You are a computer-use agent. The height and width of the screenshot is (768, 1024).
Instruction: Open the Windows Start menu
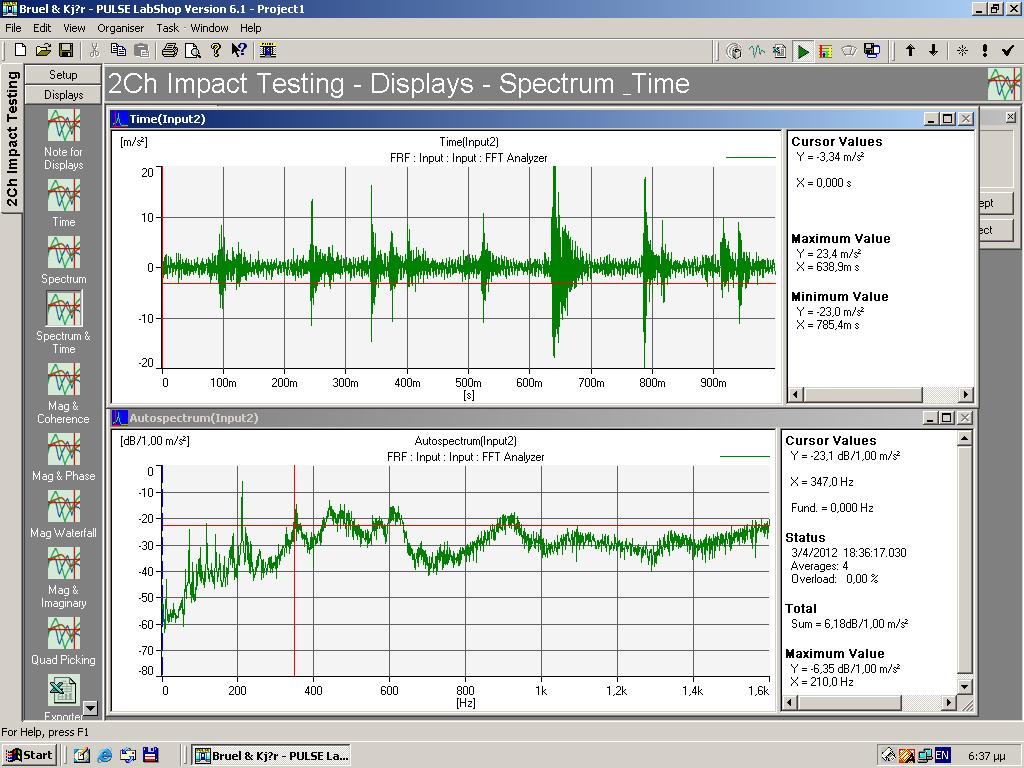29,756
